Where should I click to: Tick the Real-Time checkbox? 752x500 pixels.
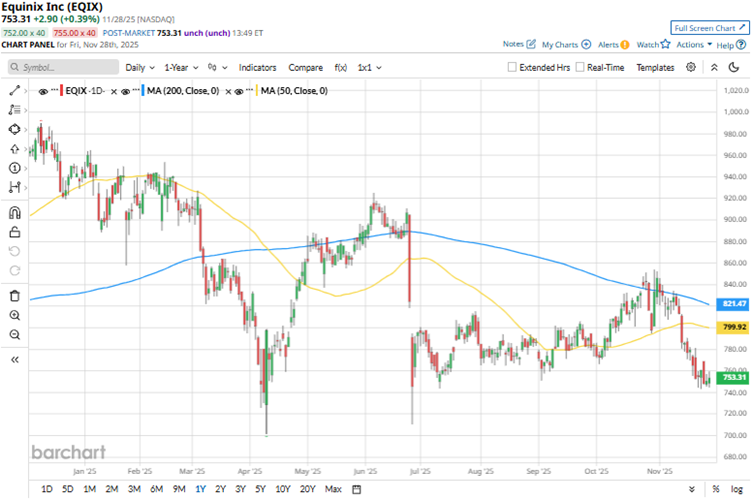click(580, 68)
